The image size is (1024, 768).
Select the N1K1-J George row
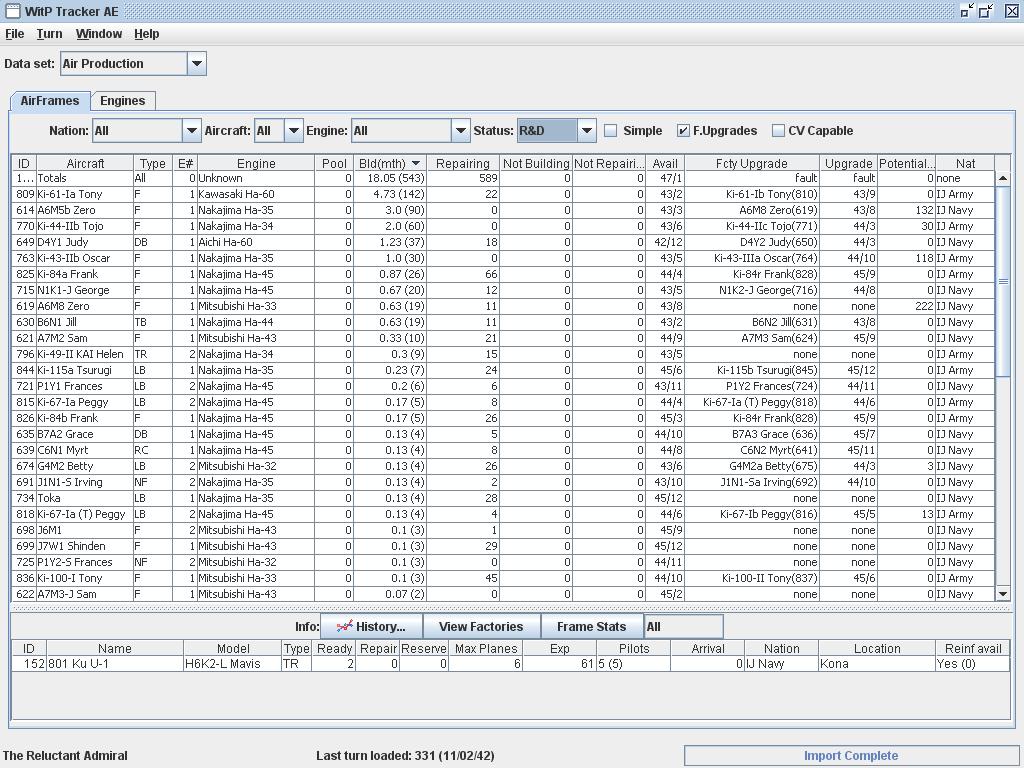coord(503,290)
